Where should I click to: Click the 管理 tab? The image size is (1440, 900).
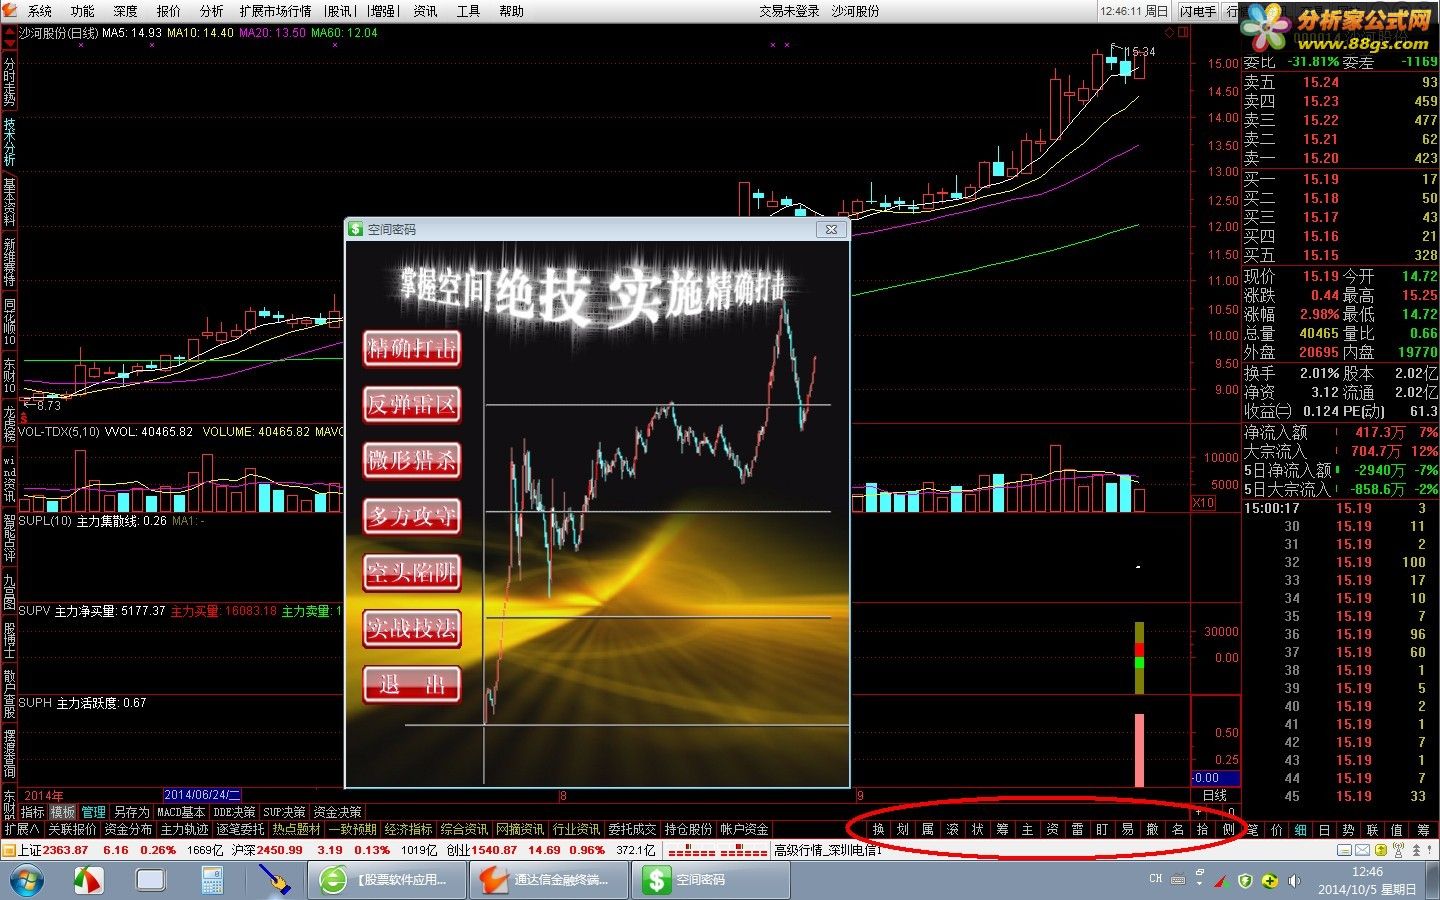click(94, 812)
